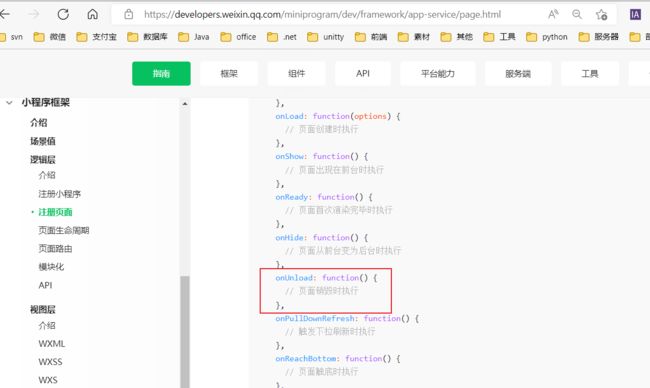
Task: Open the read aloud icon
Action: tap(553, 15)
